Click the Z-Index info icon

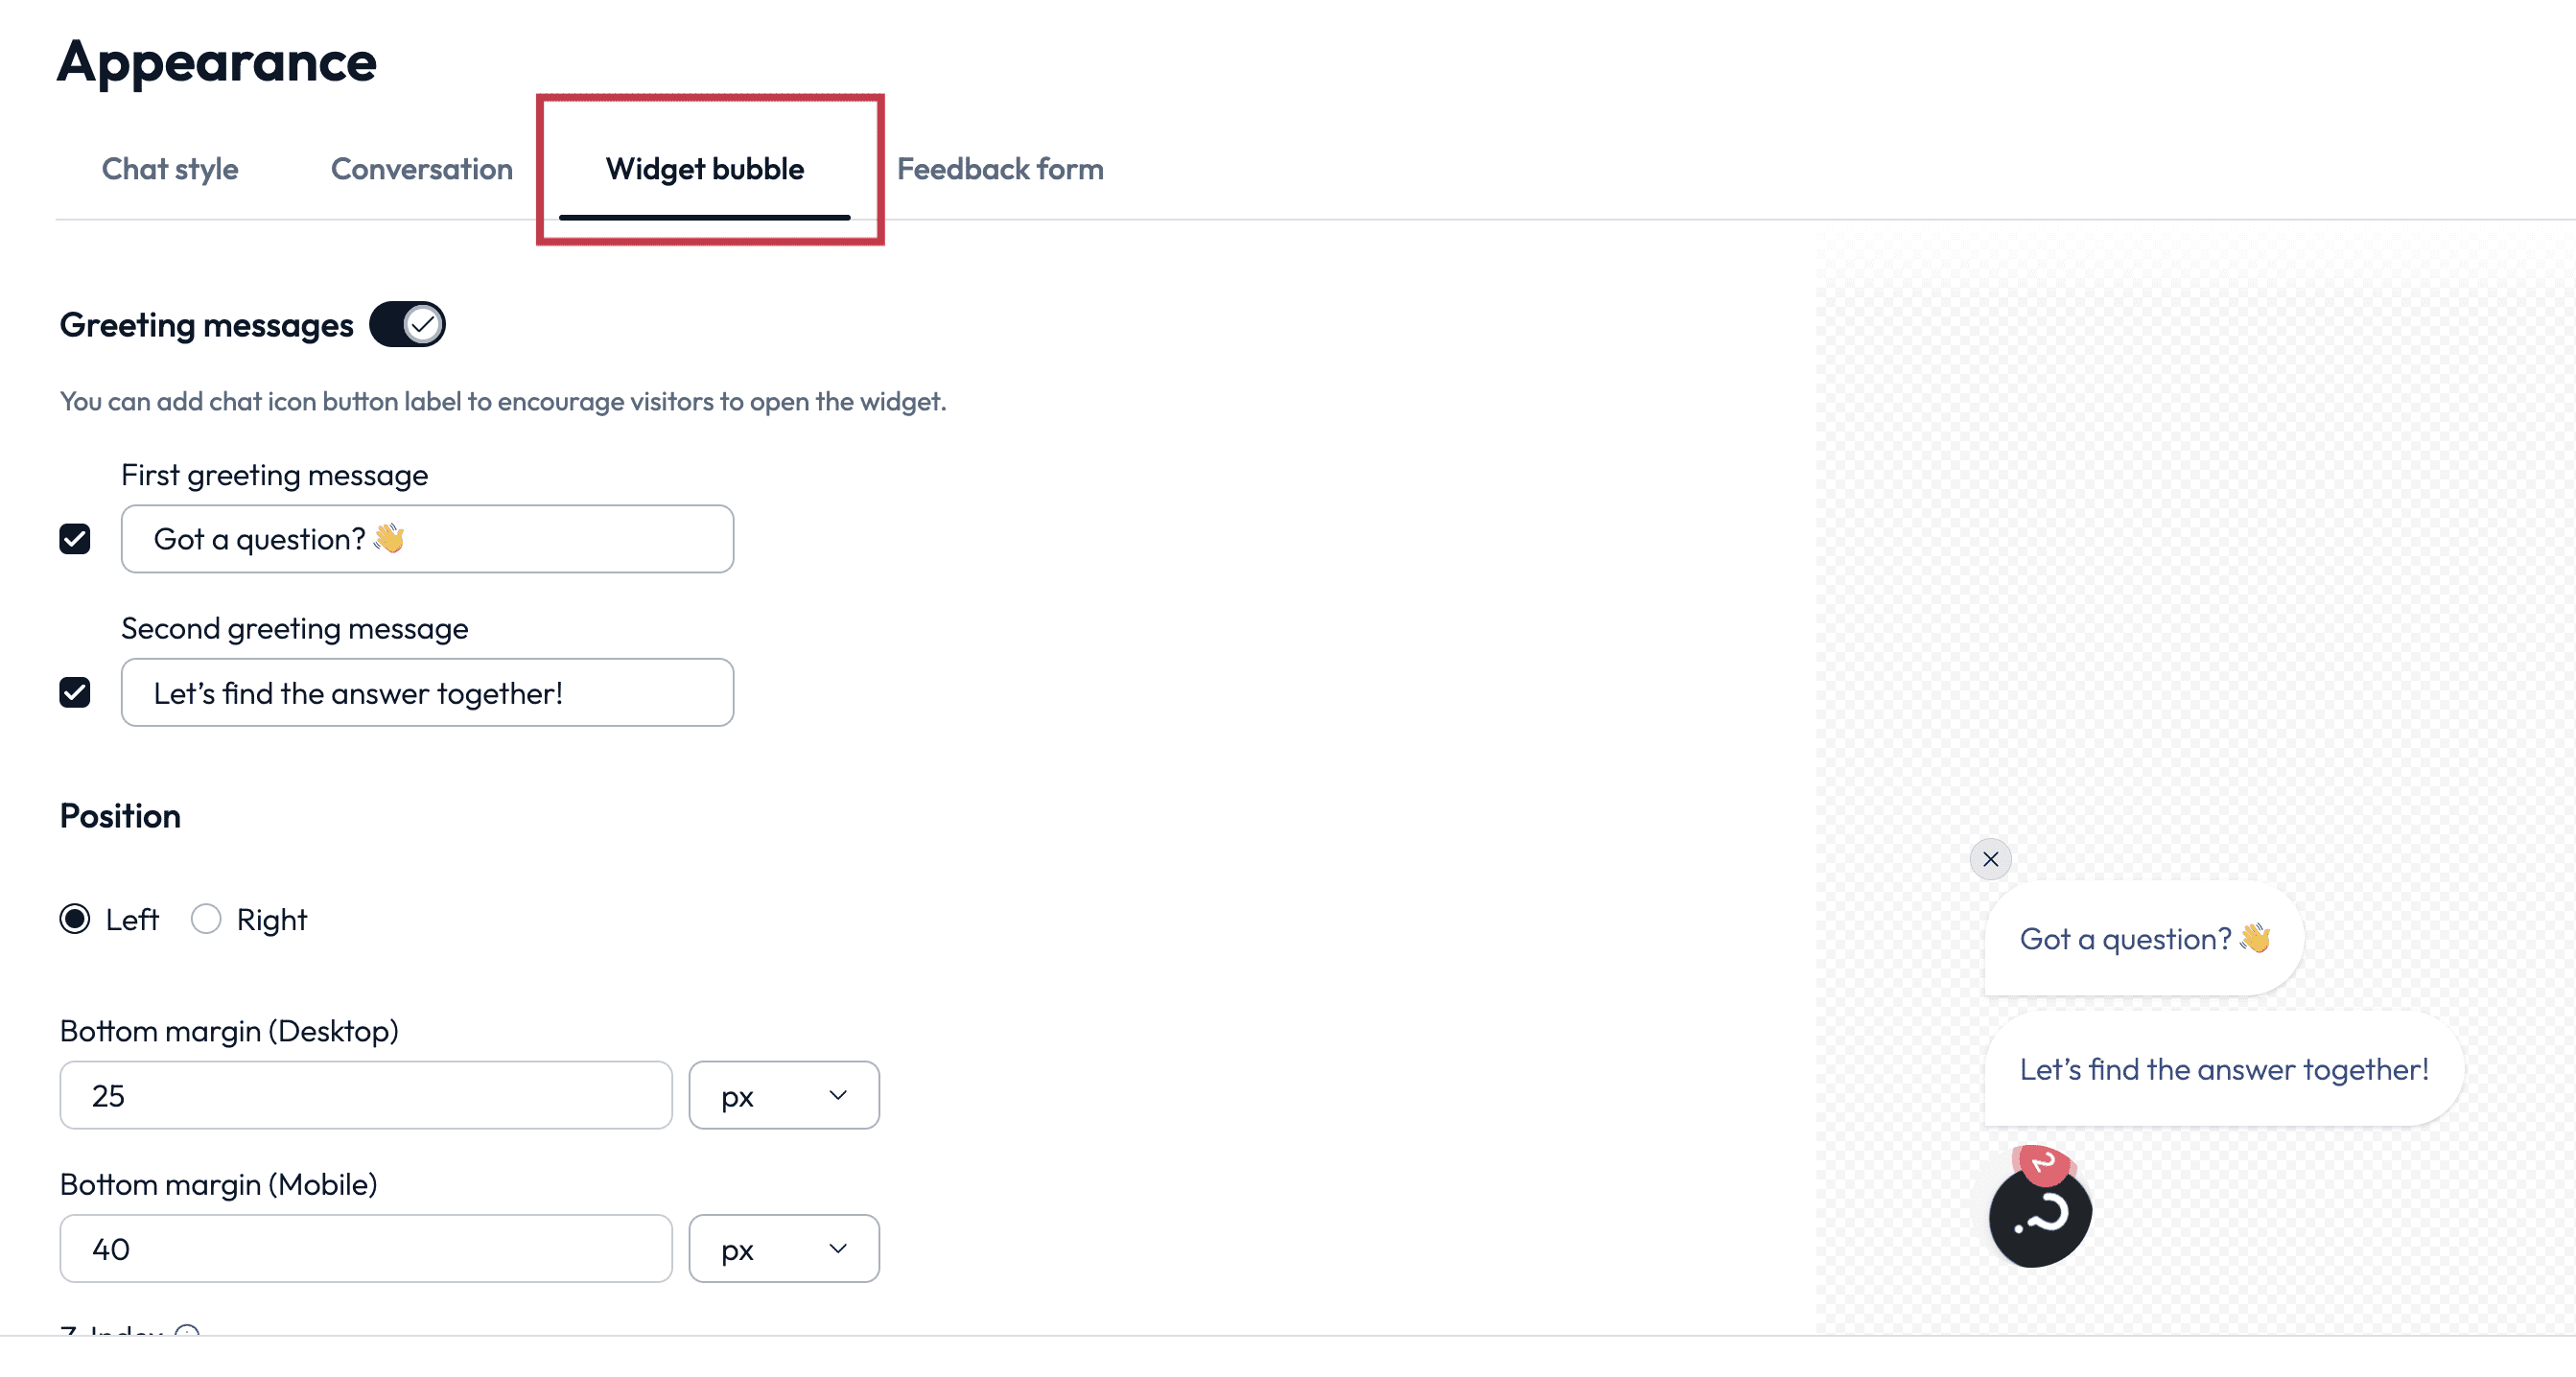tap(187, 1332)
